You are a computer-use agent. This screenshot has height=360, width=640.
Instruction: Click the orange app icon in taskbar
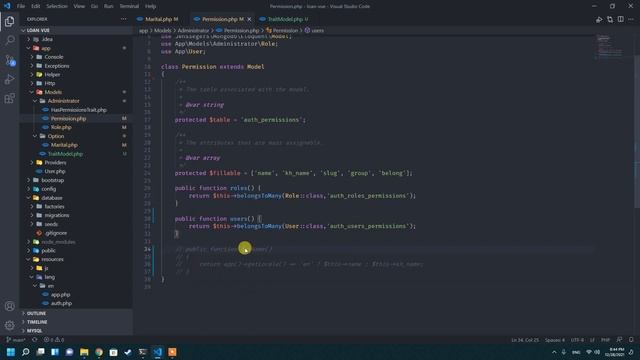172,352
